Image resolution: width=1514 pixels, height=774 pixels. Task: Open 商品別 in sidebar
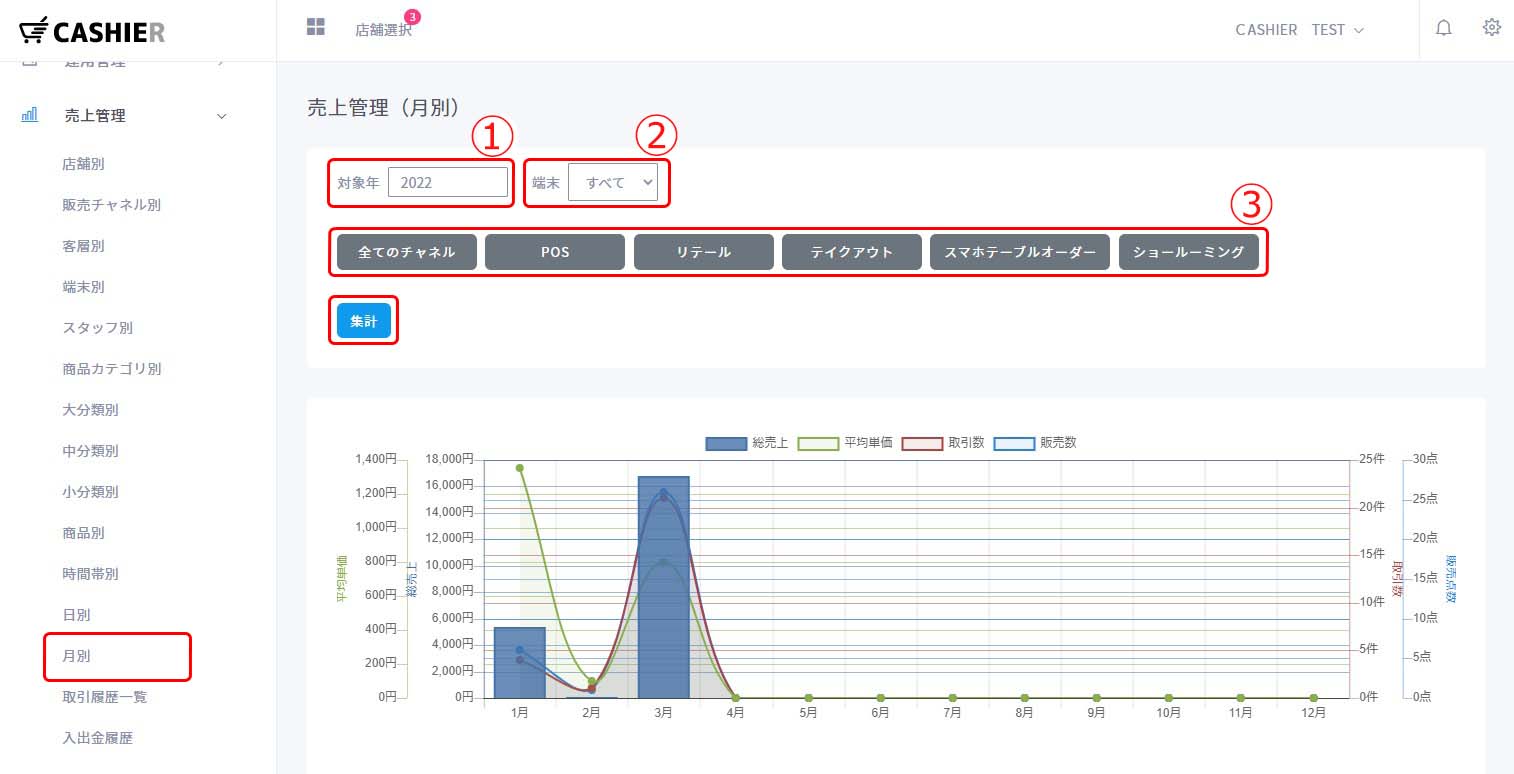[x=84, y=533]
